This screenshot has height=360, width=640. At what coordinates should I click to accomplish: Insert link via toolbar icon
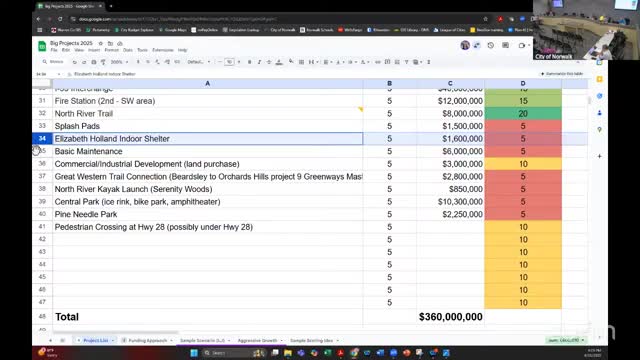[x=378, y=62]
